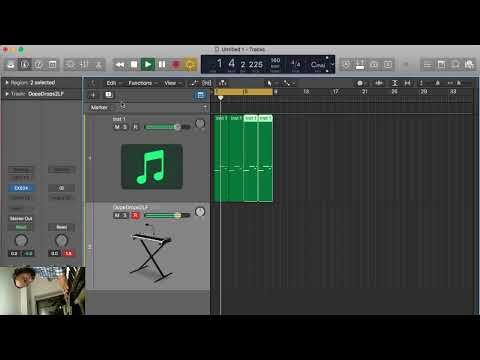Open the left-click pointer tool menu

pos(271,83)
